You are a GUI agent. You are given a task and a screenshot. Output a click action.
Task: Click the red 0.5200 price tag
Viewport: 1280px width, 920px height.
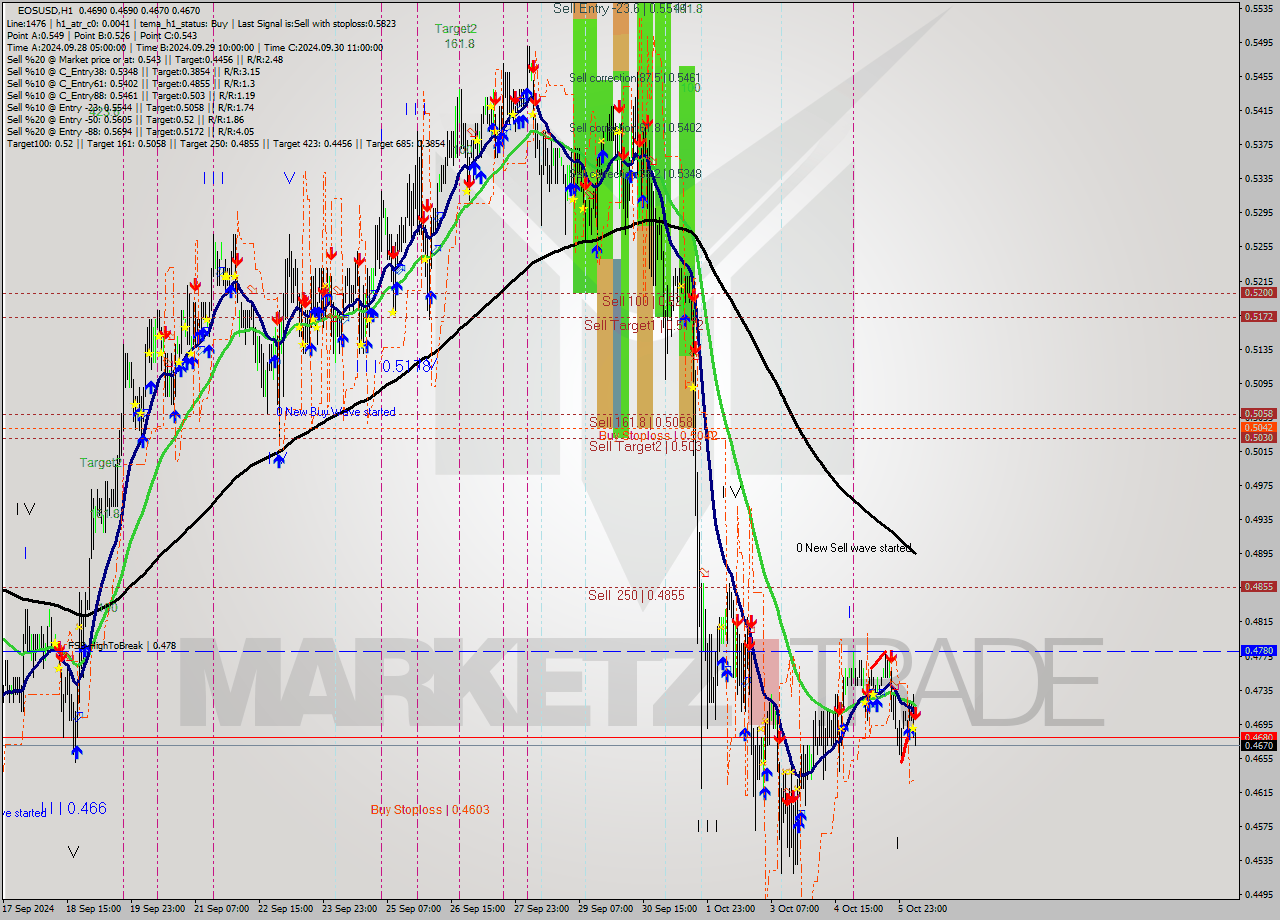(1258, 293)
